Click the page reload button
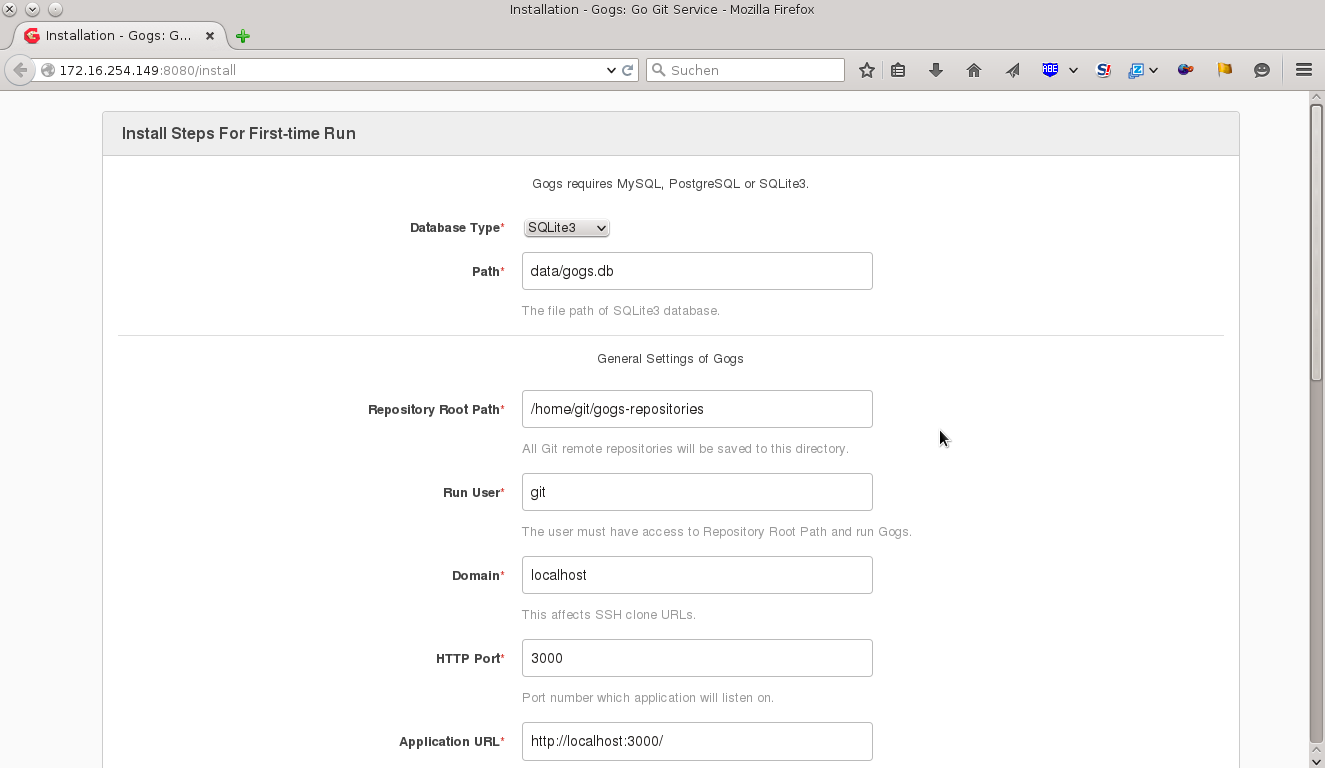Screen dimensions: 1325x768 [629, 70]
